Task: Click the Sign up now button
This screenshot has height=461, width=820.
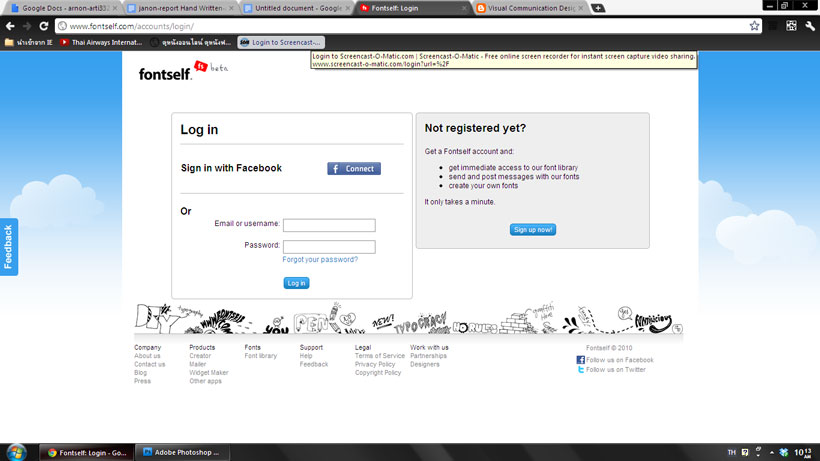Action: tap(533, 229)
